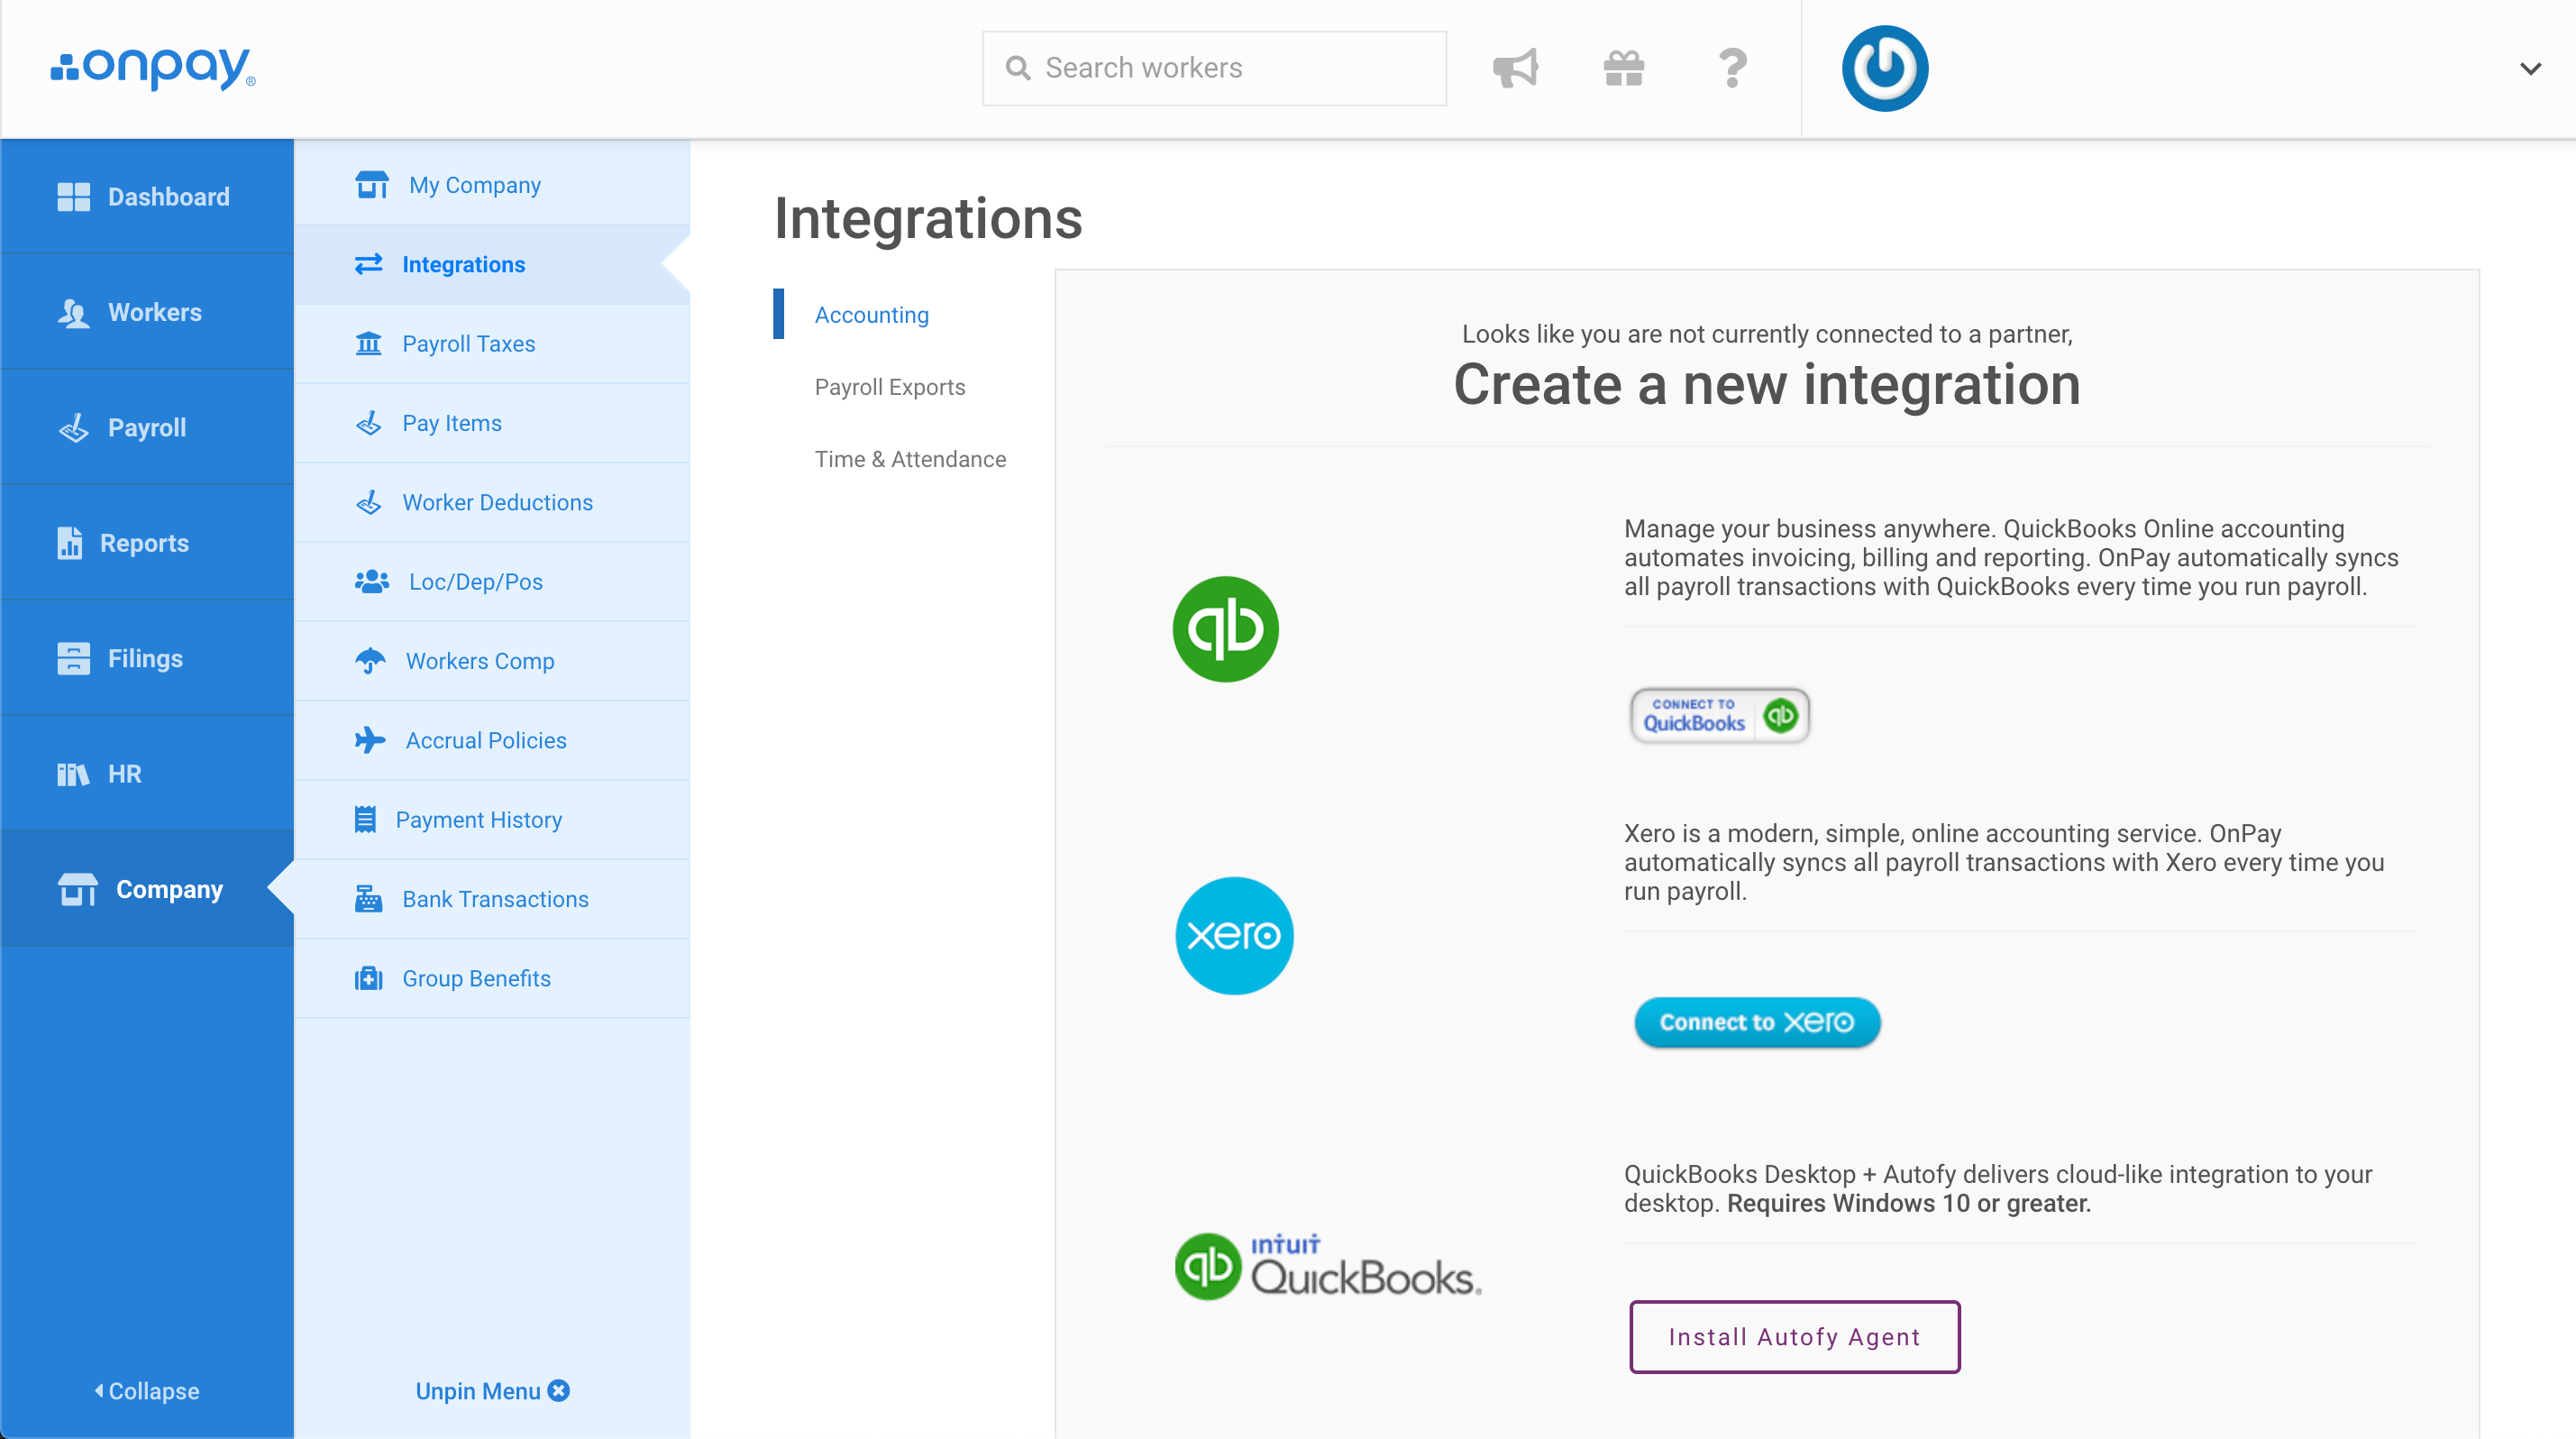Click the Filings cabinet icon
Viewport: 2576px width, 1439px height.
coord(73,658)
